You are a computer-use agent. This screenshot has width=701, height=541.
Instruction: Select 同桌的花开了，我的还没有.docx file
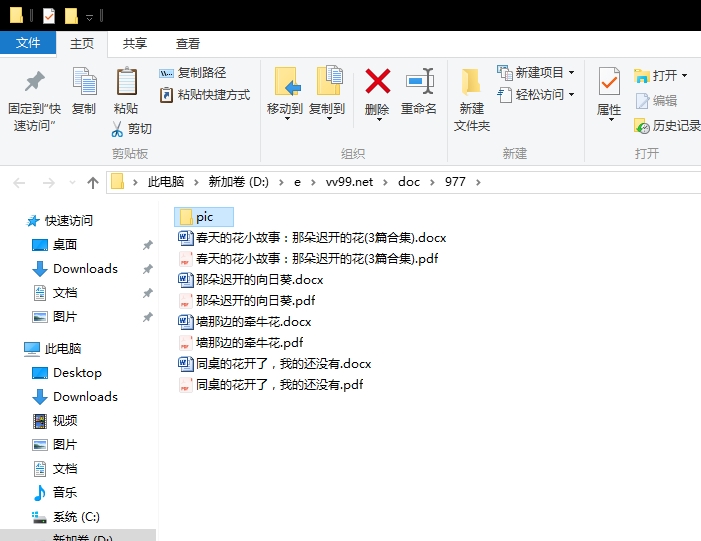click(x=274, y=363)
